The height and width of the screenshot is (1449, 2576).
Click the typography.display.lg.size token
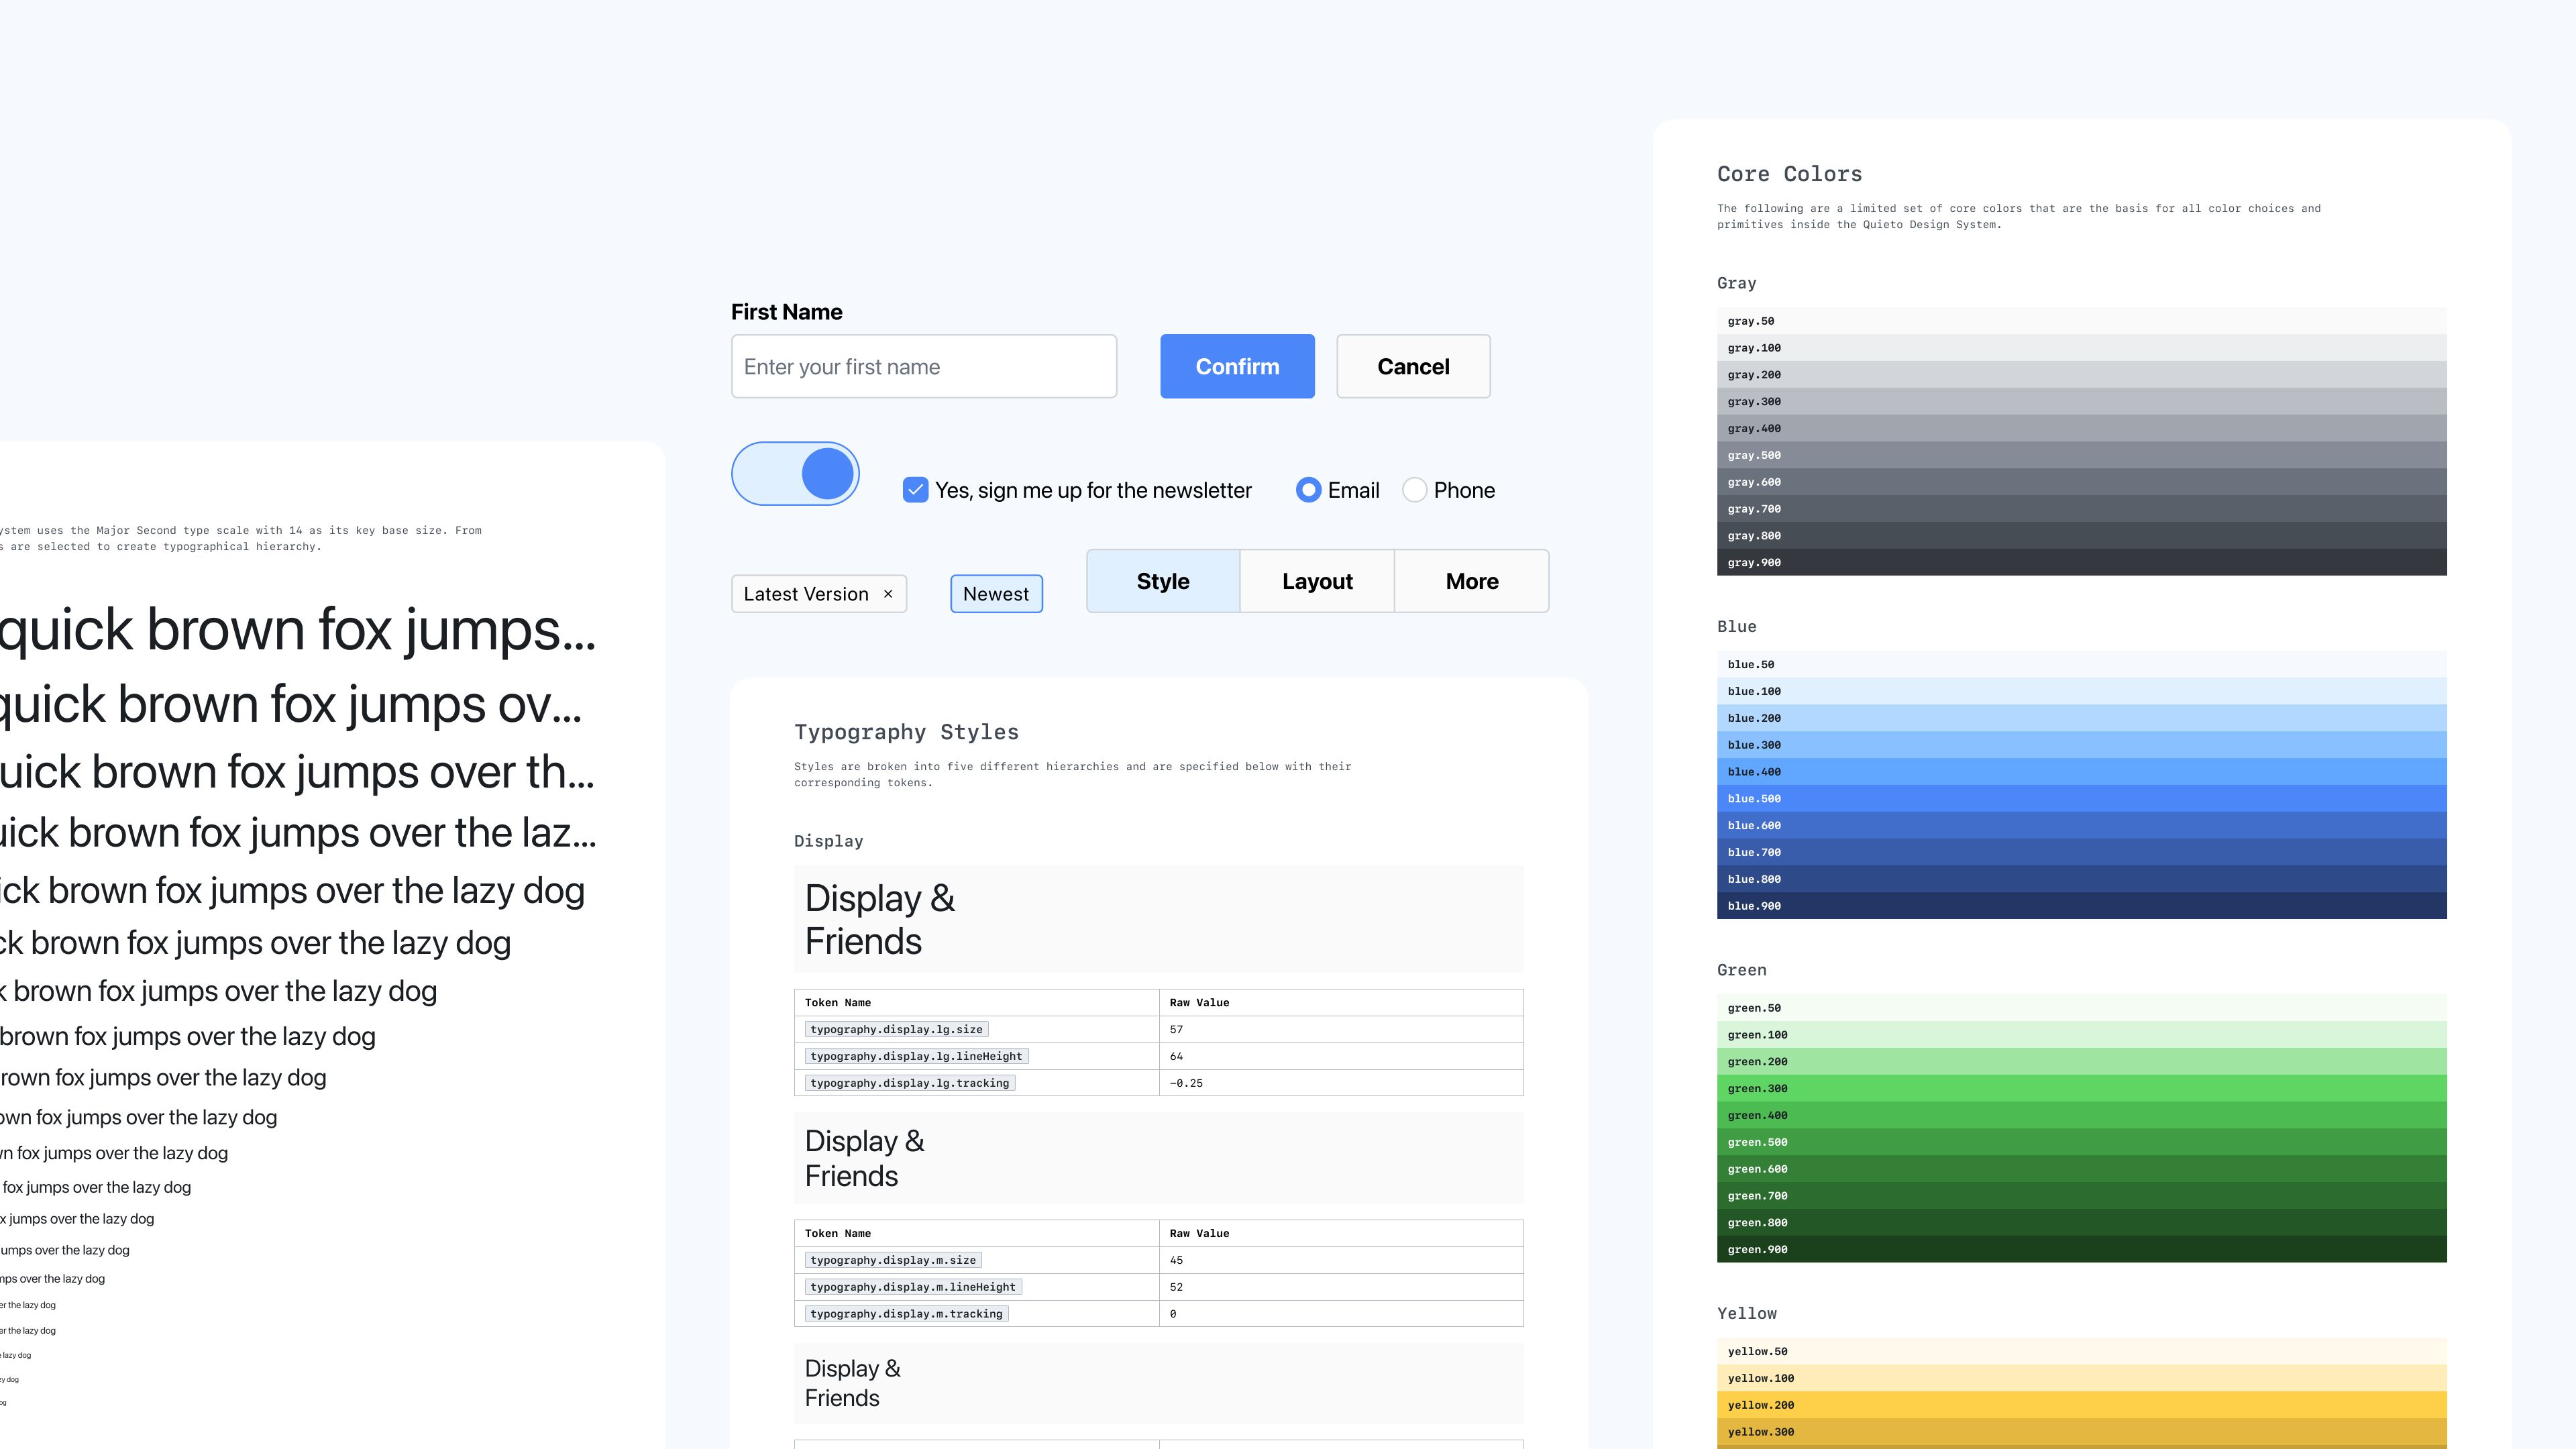coord(896,1029)
